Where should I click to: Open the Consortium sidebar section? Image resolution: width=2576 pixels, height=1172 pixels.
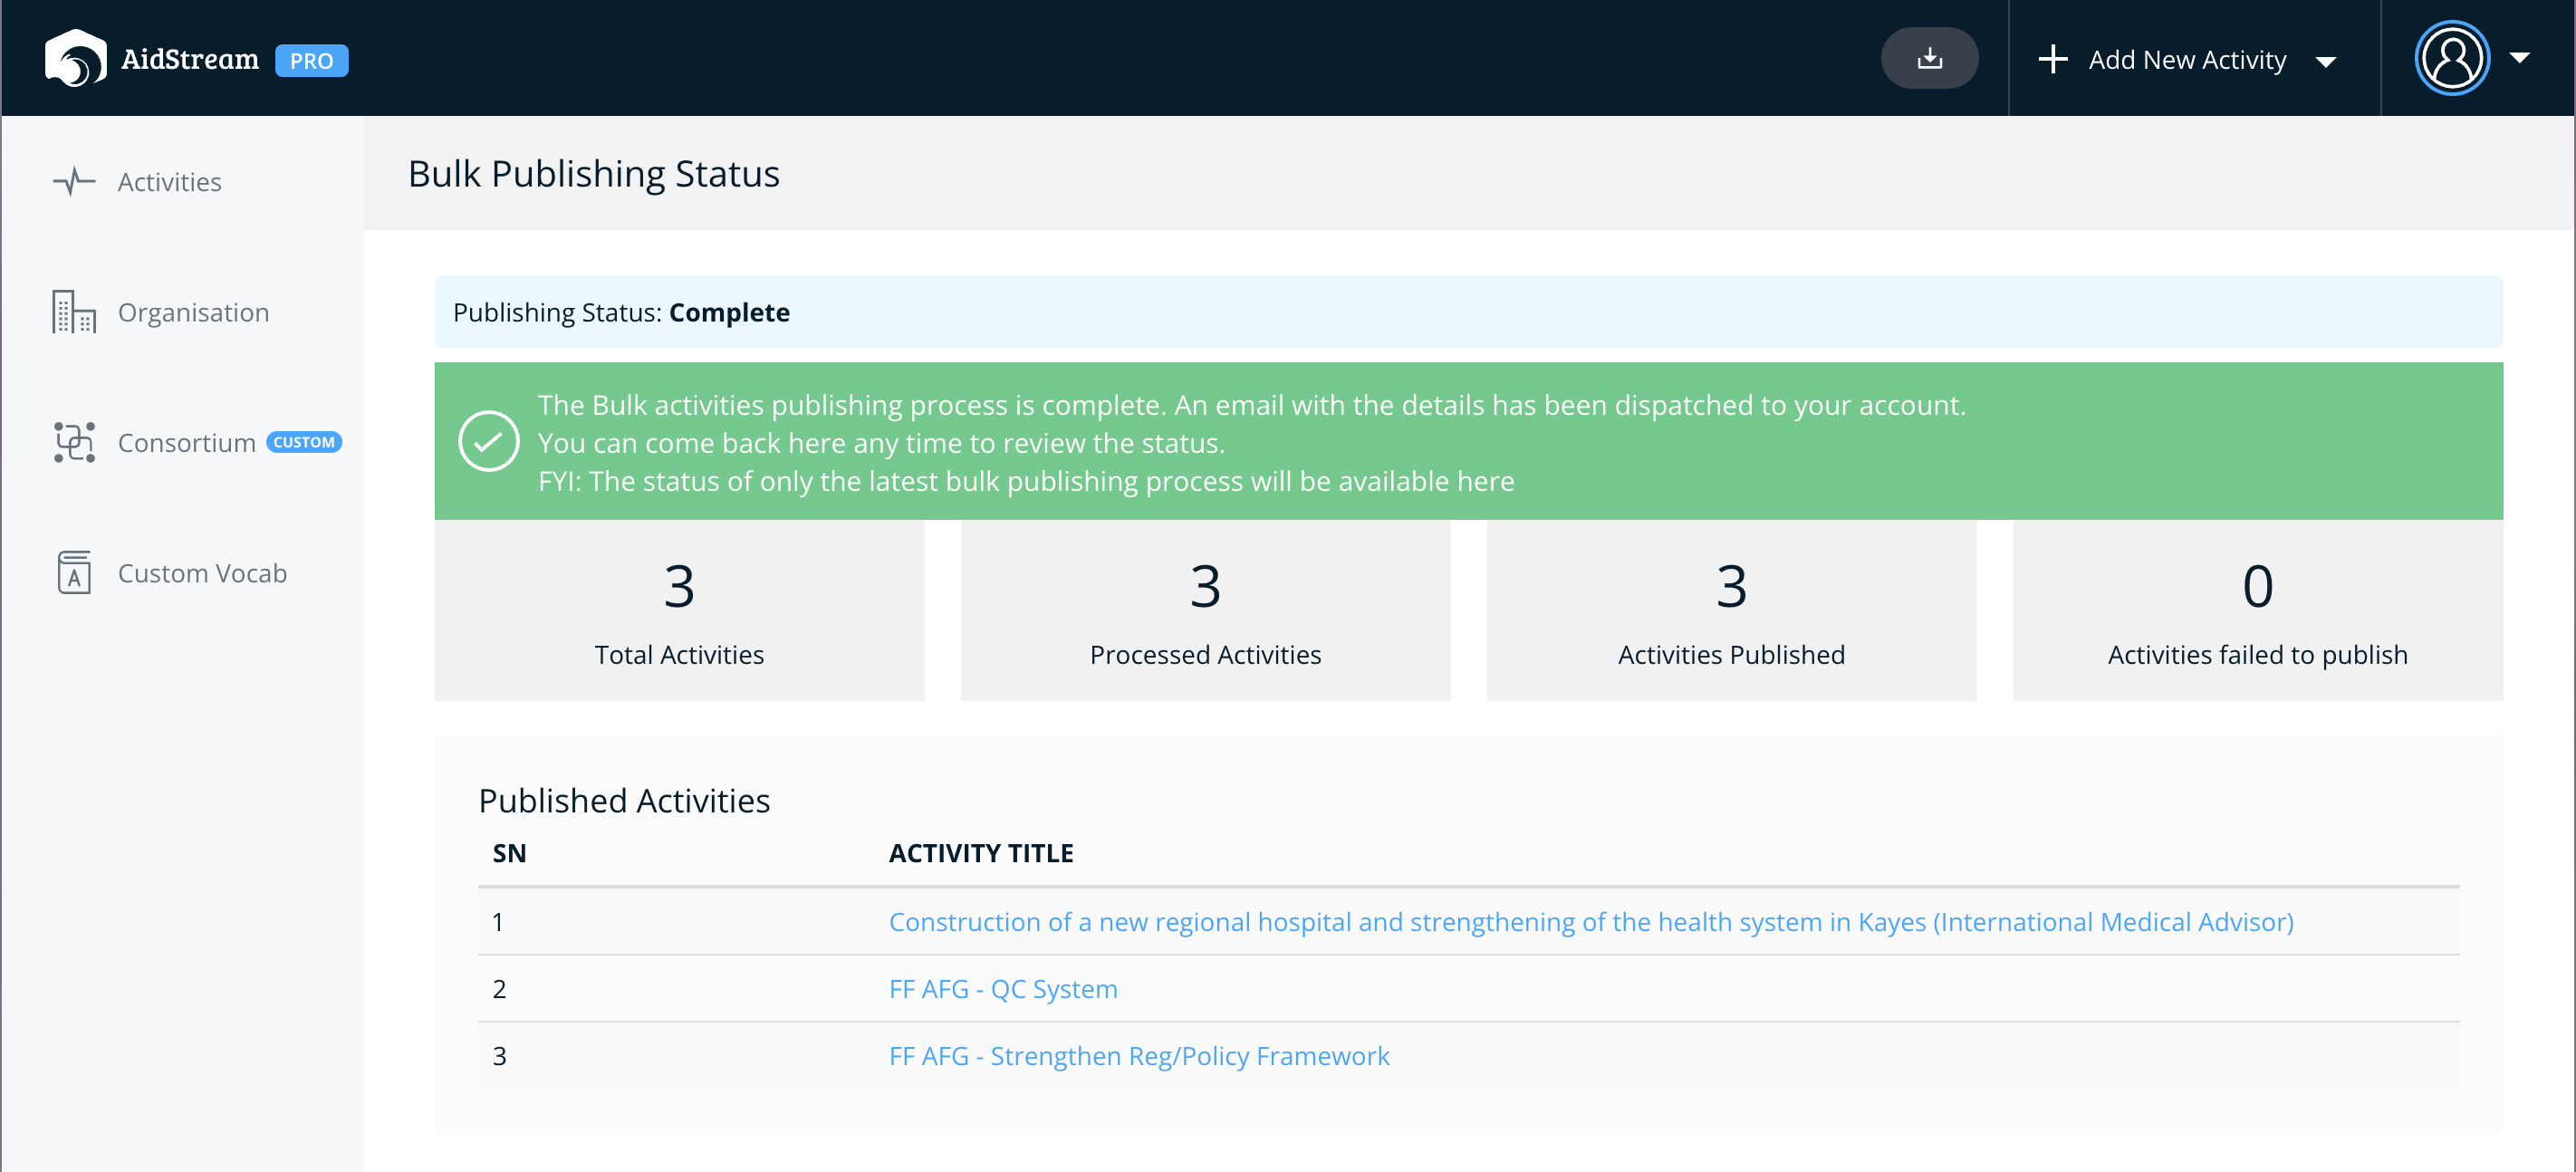[x=187, y=442]
